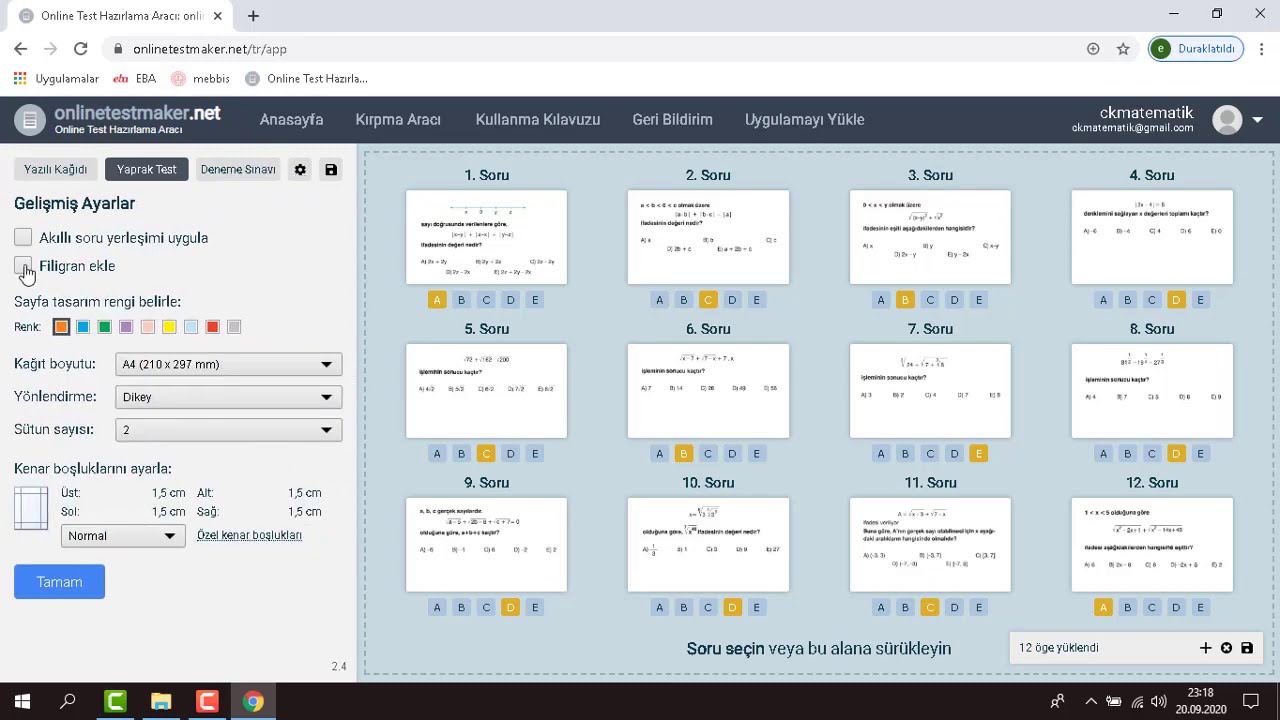The height and width of the screenshot is (720, 1280).
Task: Expand hidden system tray icons
Action: [1090, 701]
